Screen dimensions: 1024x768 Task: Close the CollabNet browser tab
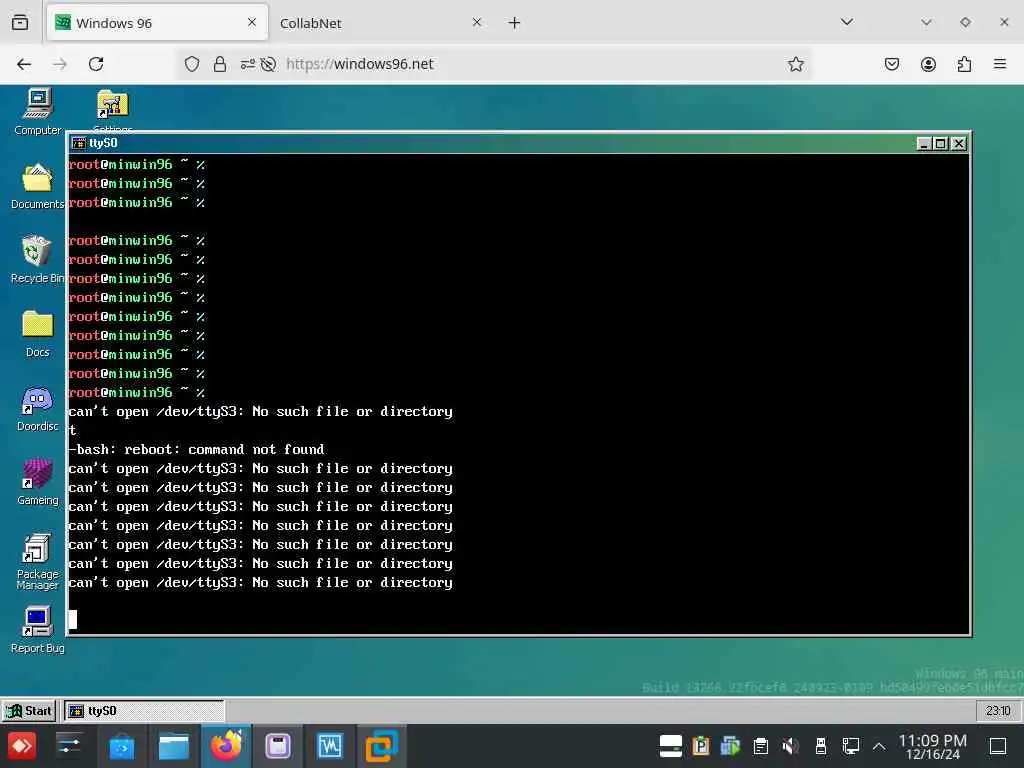477,22
